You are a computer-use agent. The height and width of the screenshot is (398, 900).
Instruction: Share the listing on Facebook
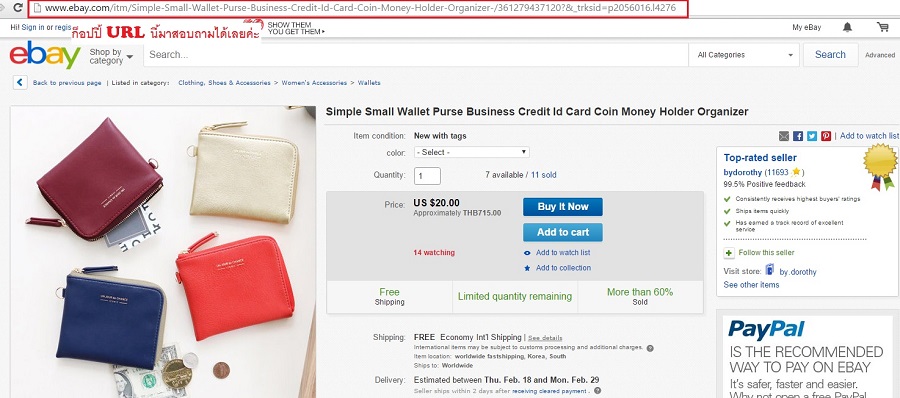[x=798, y=136]
